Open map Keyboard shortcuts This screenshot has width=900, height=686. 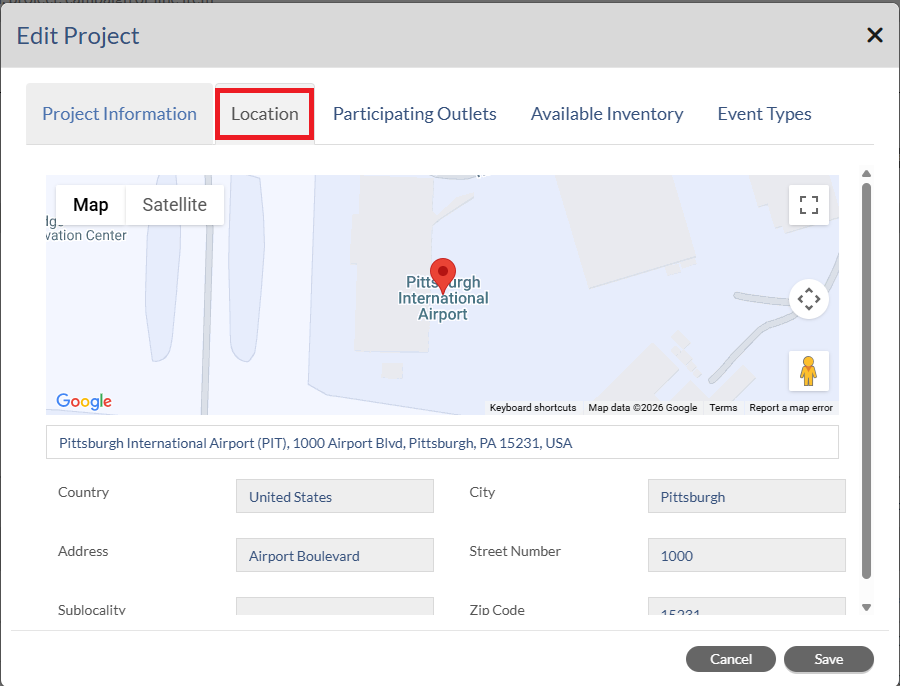pyautogui.click(x=533, y=408)
